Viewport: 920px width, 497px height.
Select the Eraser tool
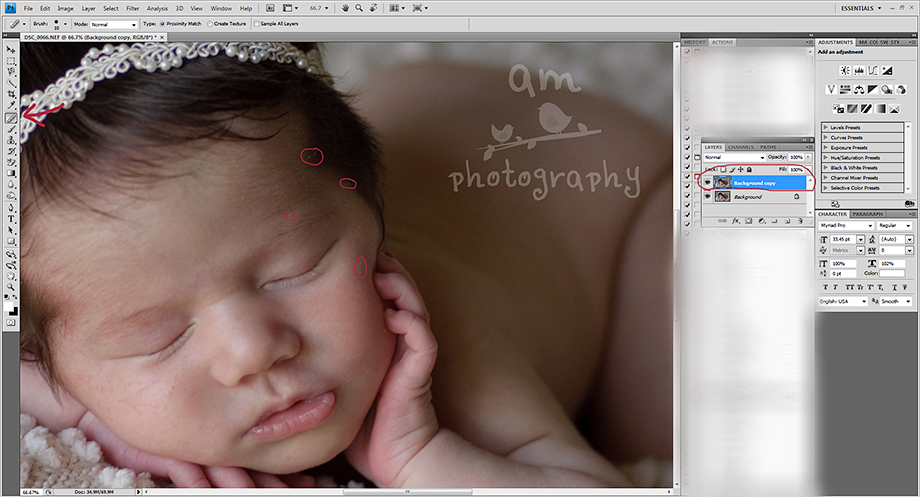11,163
